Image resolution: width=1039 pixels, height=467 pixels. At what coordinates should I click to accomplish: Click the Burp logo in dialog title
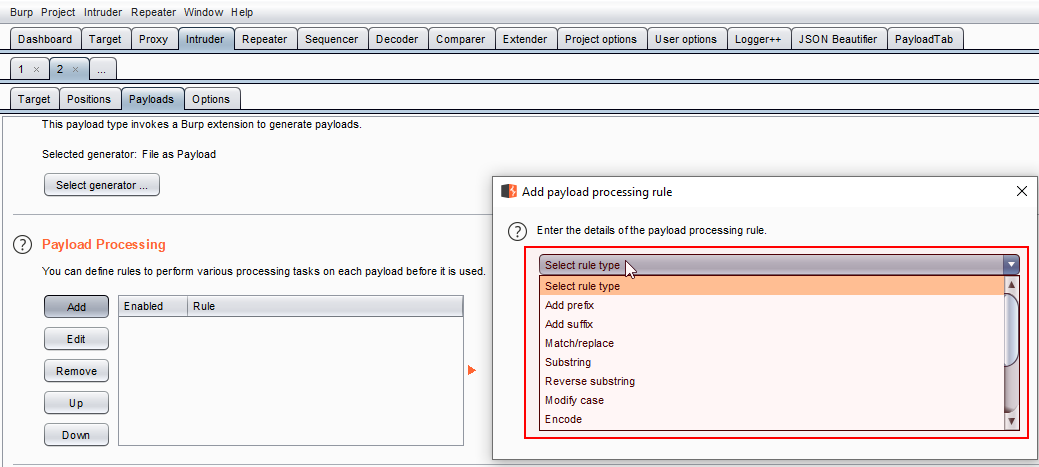509,191
